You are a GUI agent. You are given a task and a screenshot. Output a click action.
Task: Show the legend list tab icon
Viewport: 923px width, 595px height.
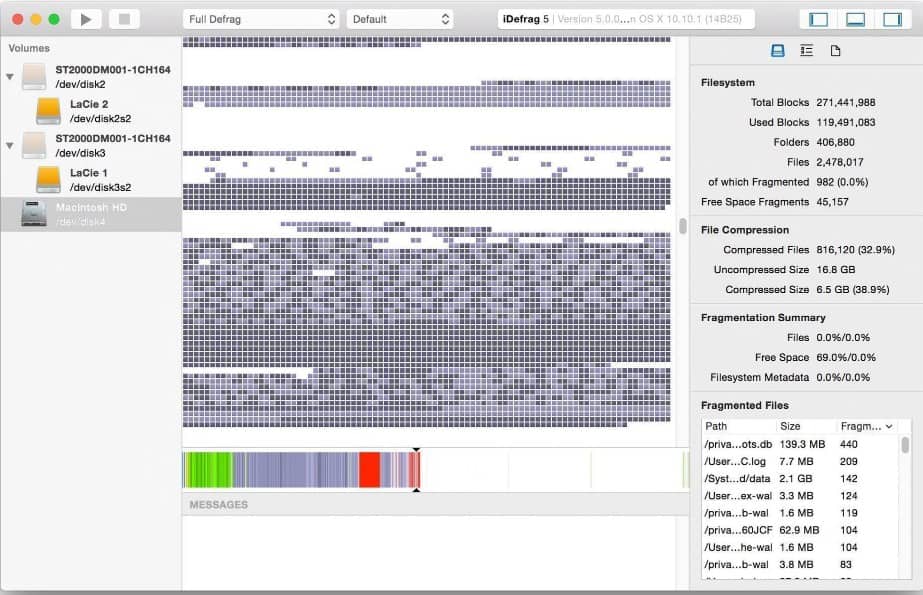[x=806, y=51]
